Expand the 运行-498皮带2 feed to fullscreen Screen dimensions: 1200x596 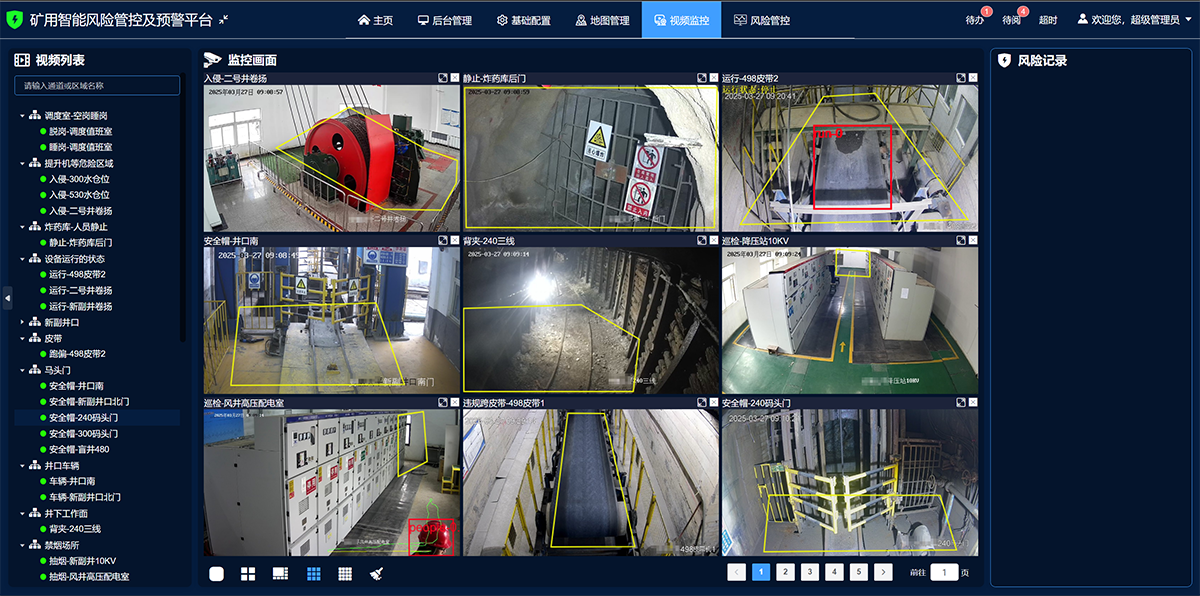point(959,78)
